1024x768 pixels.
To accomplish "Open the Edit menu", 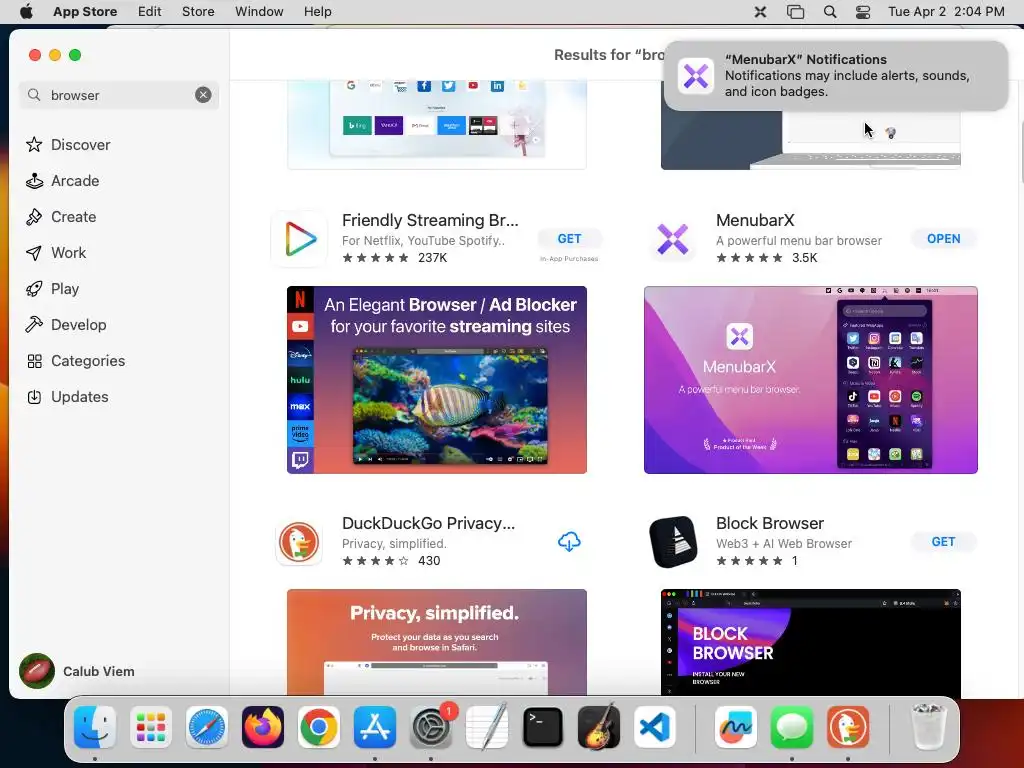I will [150, 11].
